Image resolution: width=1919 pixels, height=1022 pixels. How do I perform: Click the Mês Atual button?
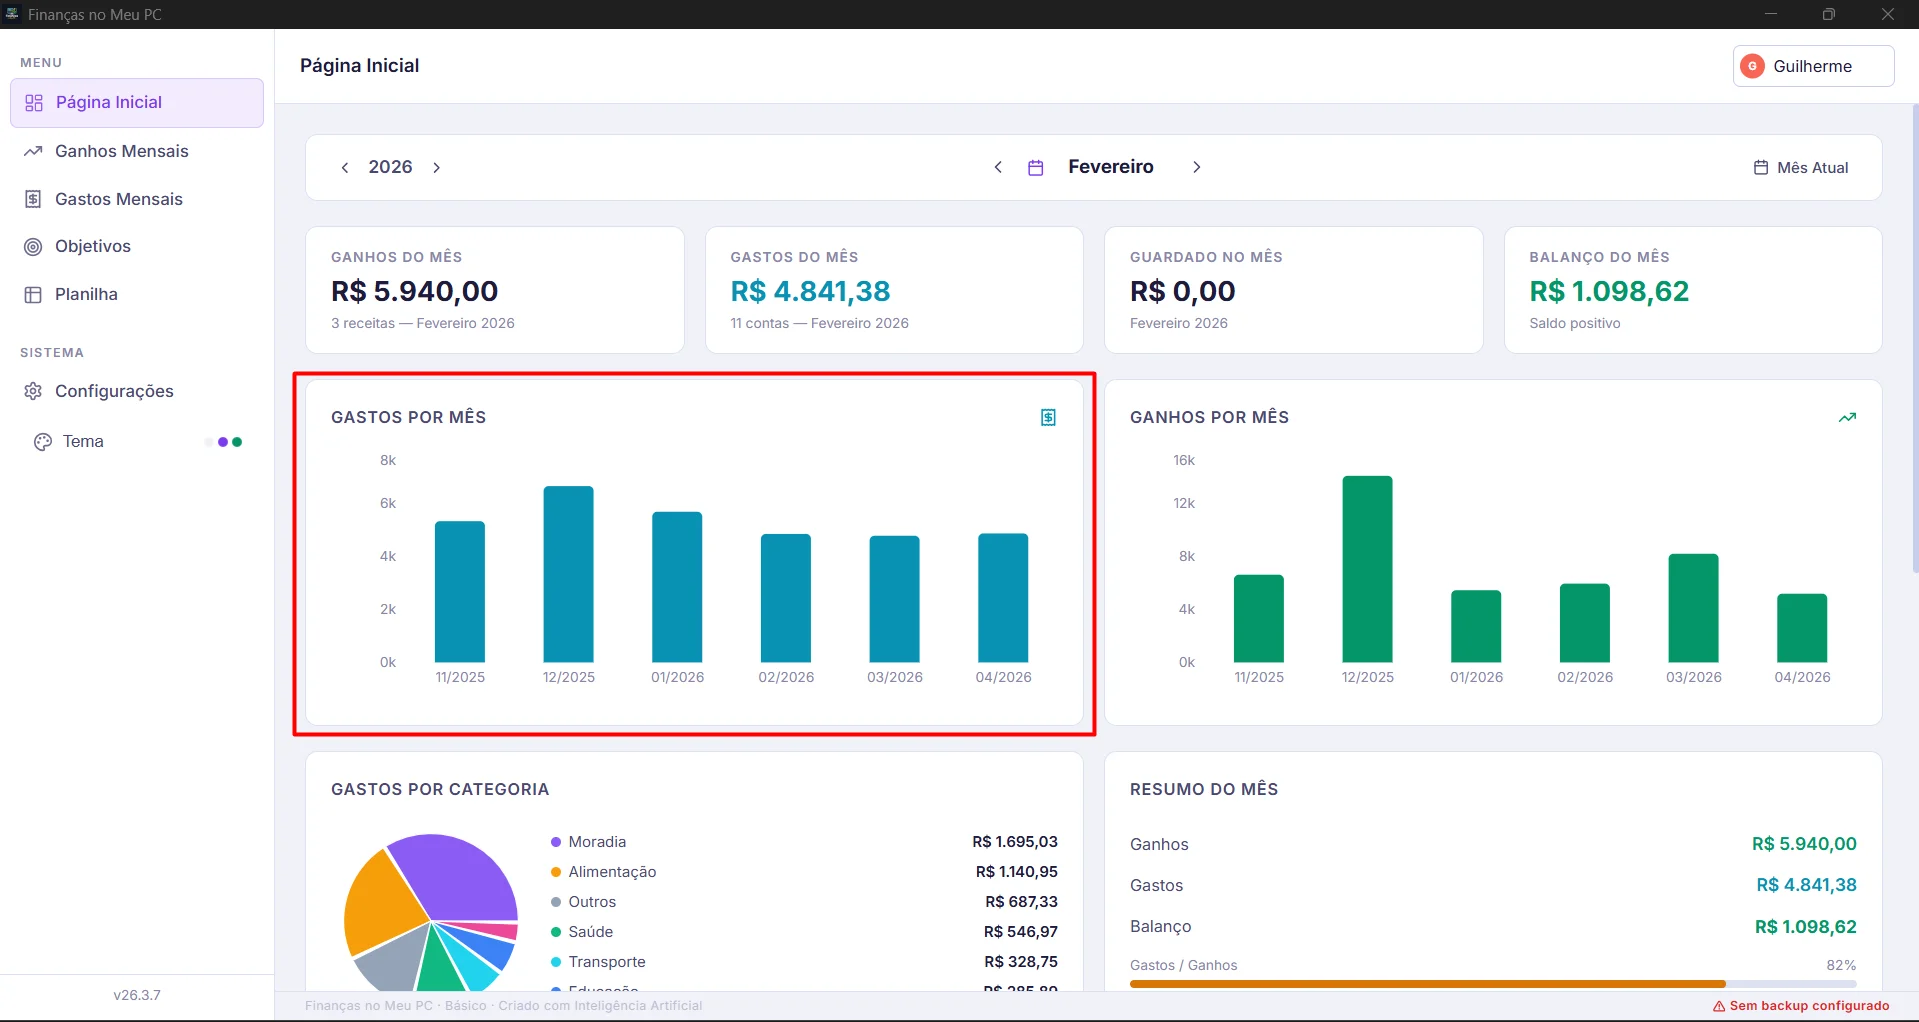coord(1801,168)
